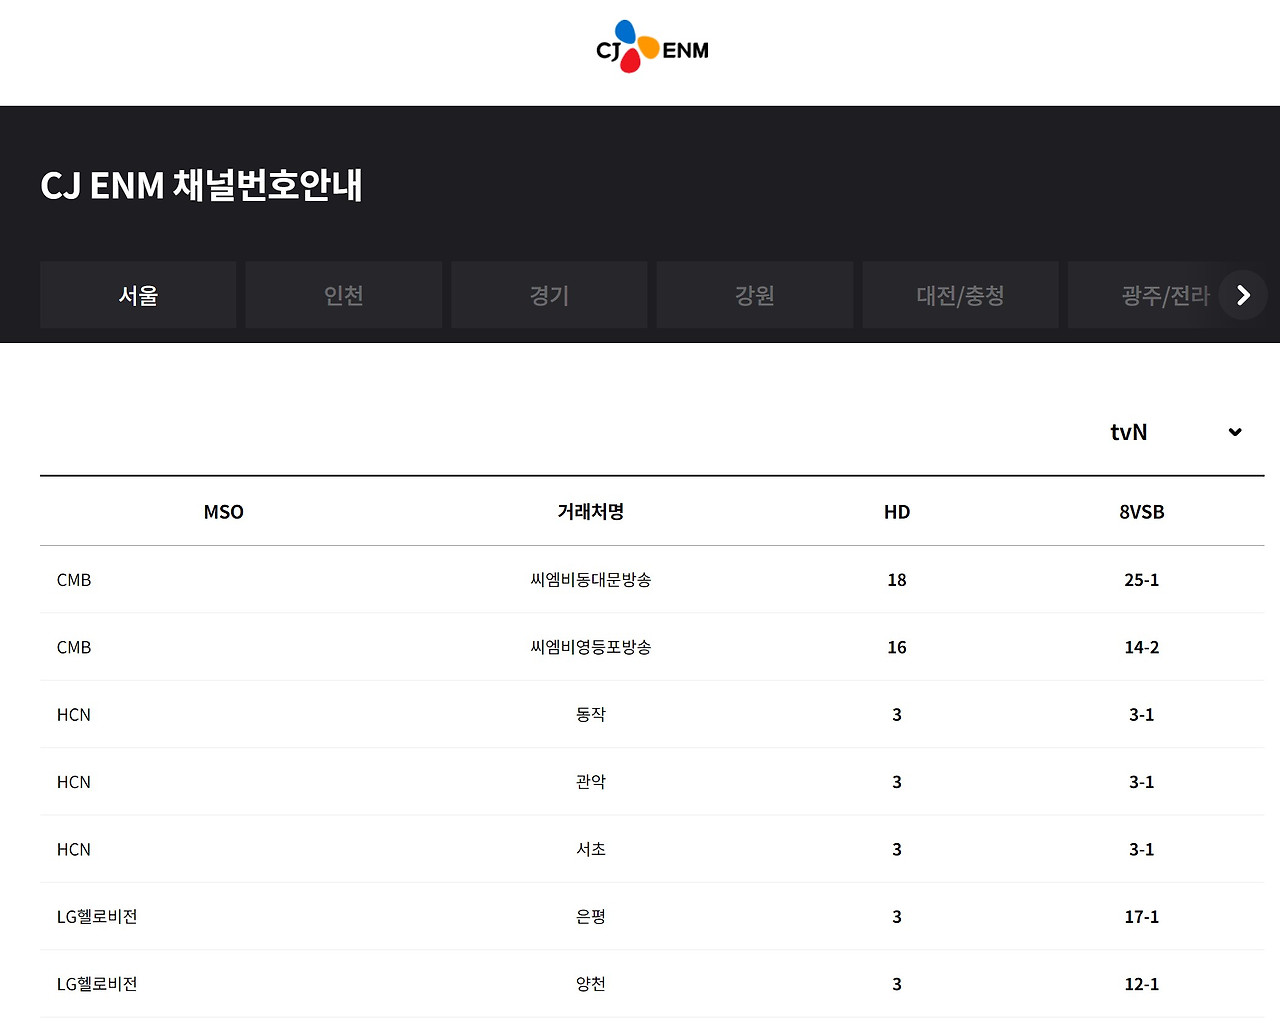1280x1023 pixels.
Task: Click the LG헬로비전 은평 entry
Action: pos(591,916)
